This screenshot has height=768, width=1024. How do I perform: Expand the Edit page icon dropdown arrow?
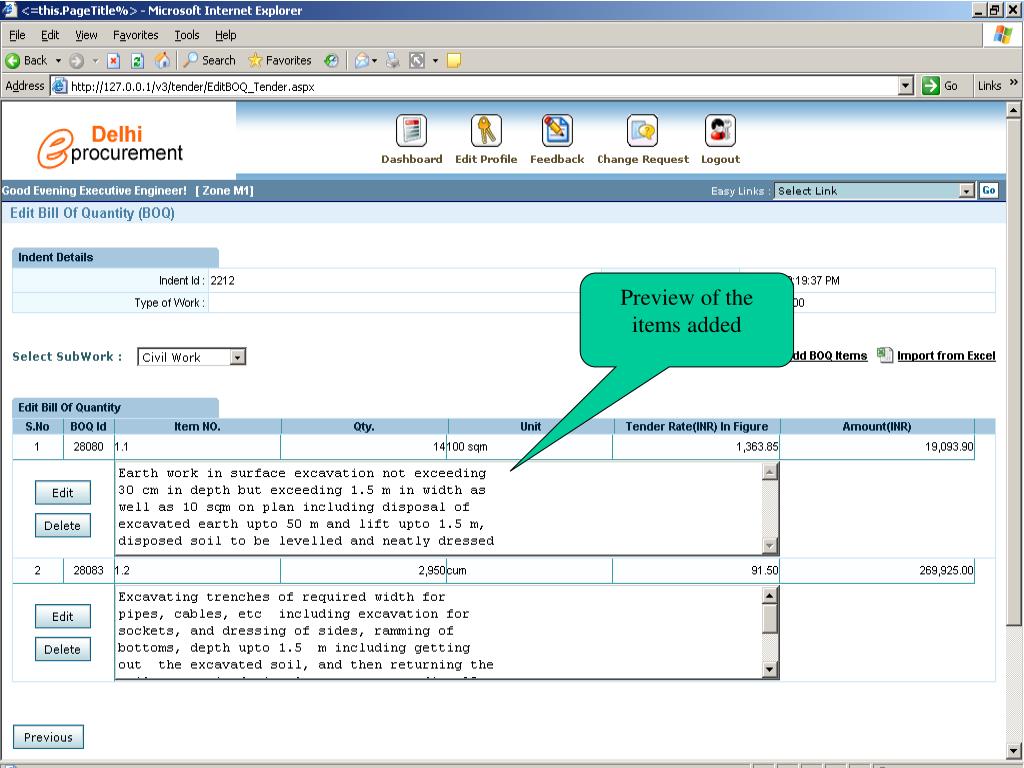click(435, 61)
